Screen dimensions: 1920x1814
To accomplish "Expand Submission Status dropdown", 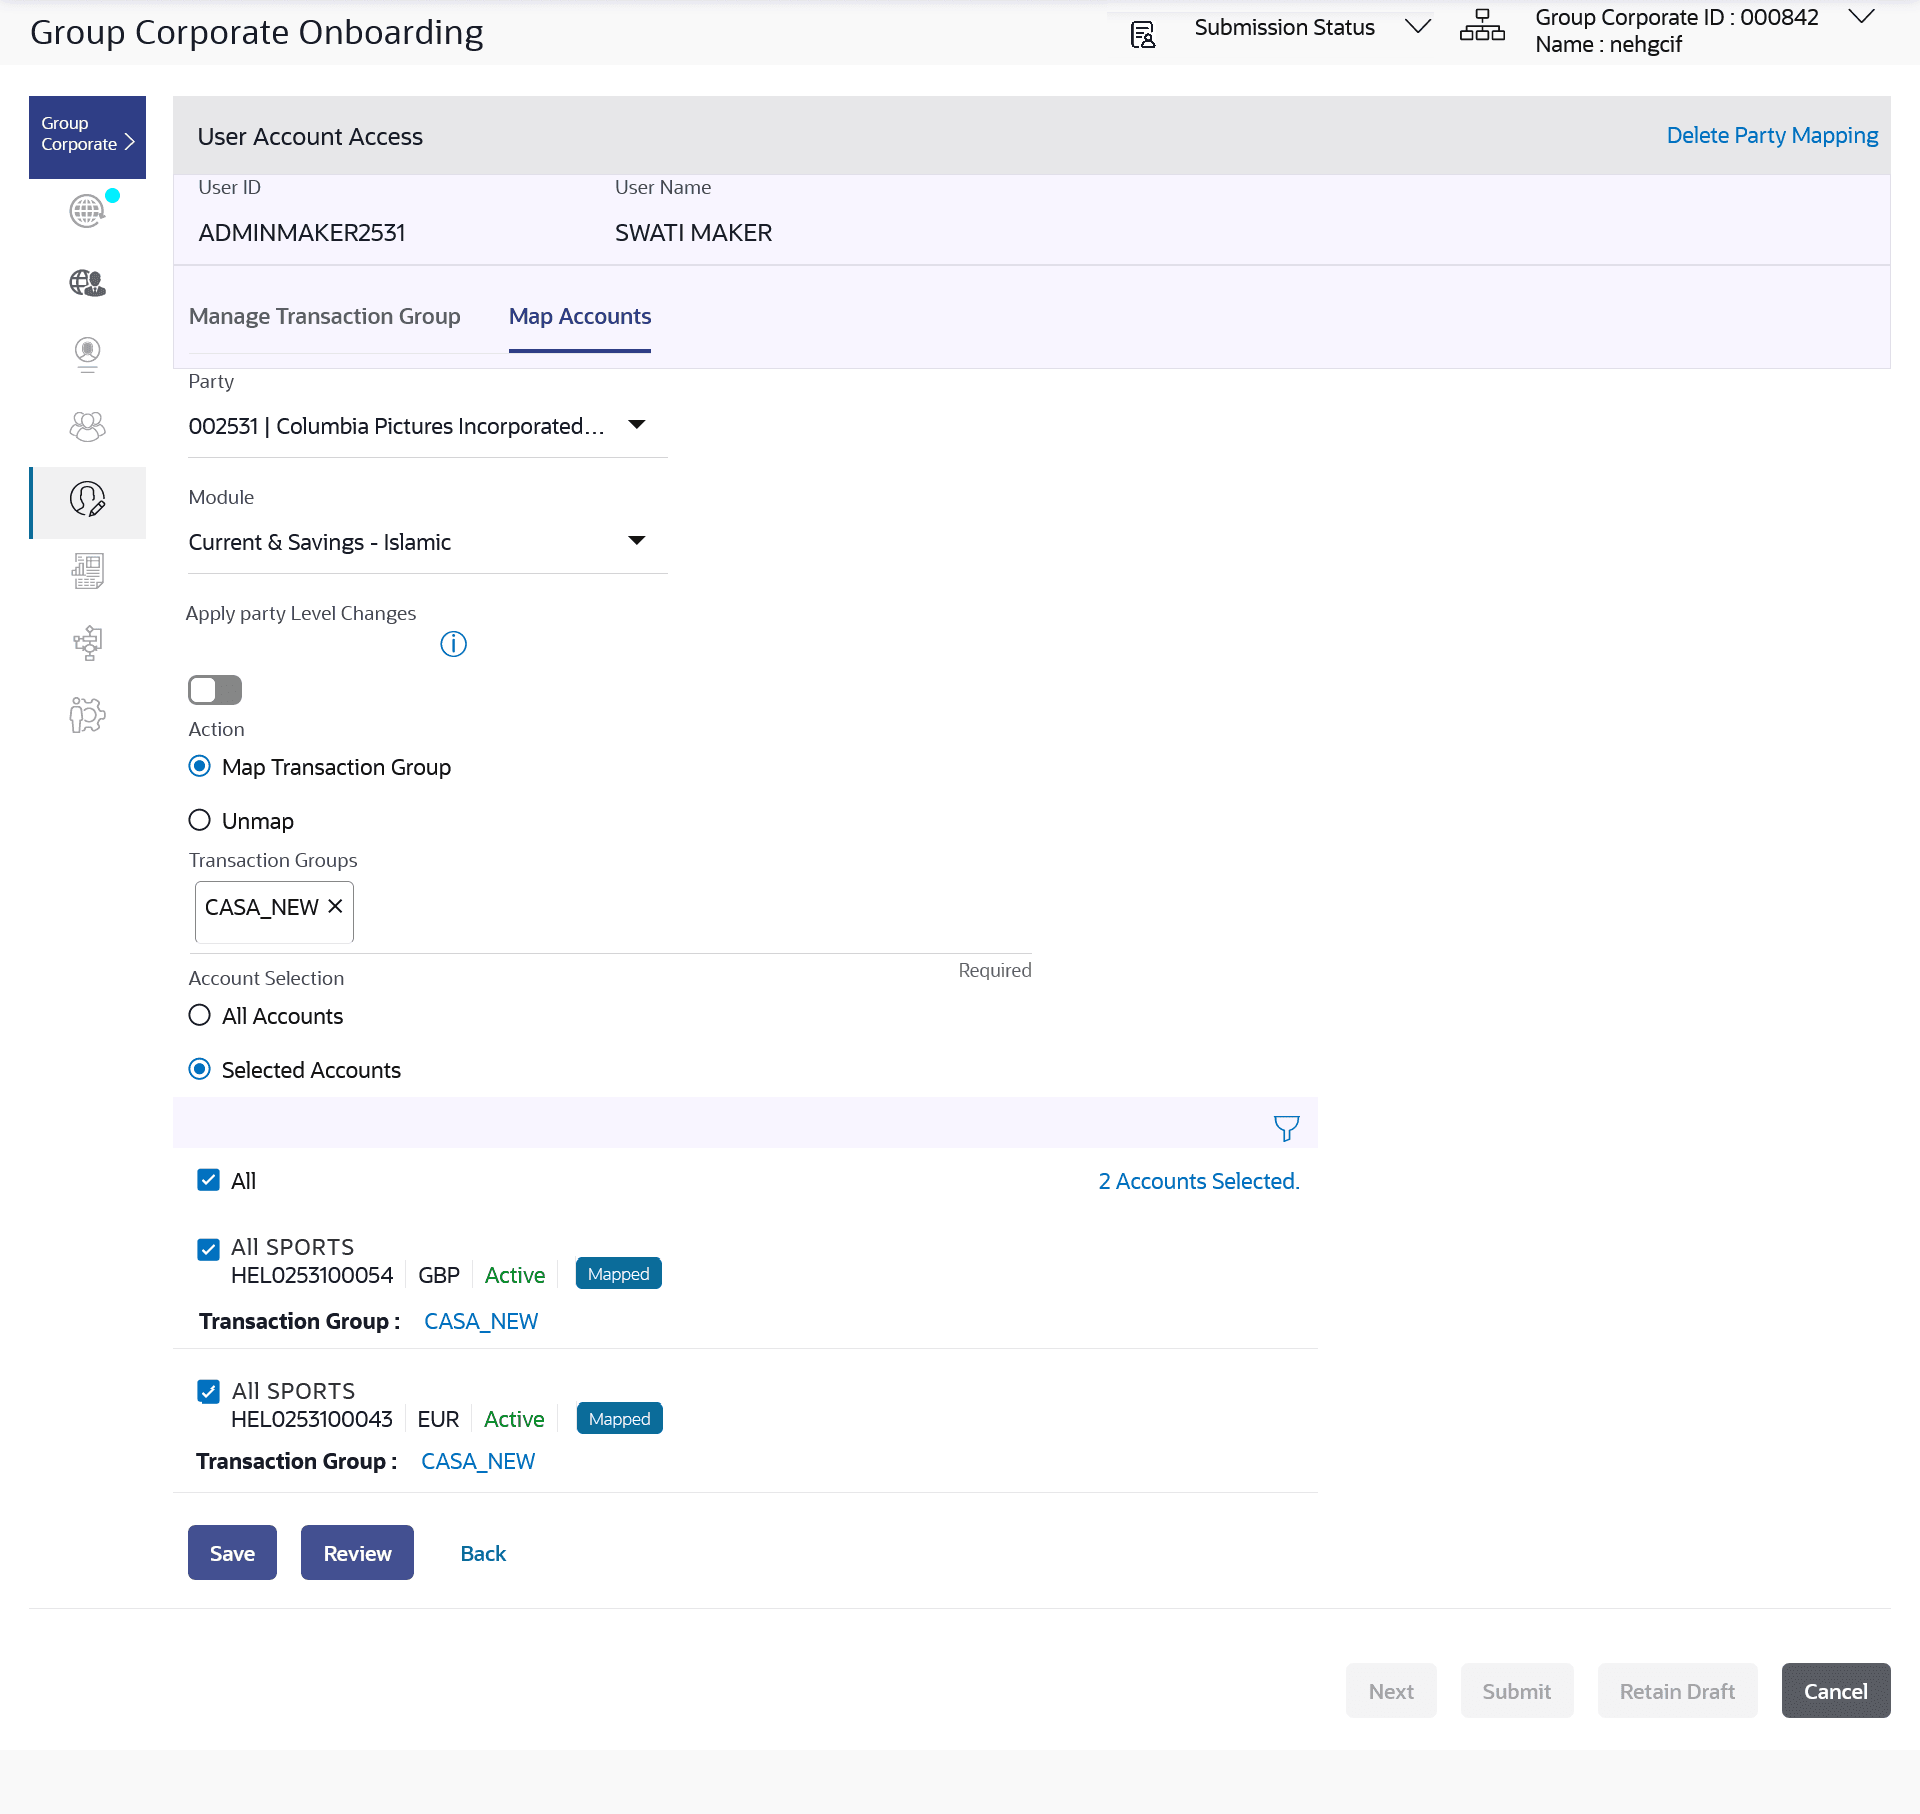I will tap(1417, 27).
